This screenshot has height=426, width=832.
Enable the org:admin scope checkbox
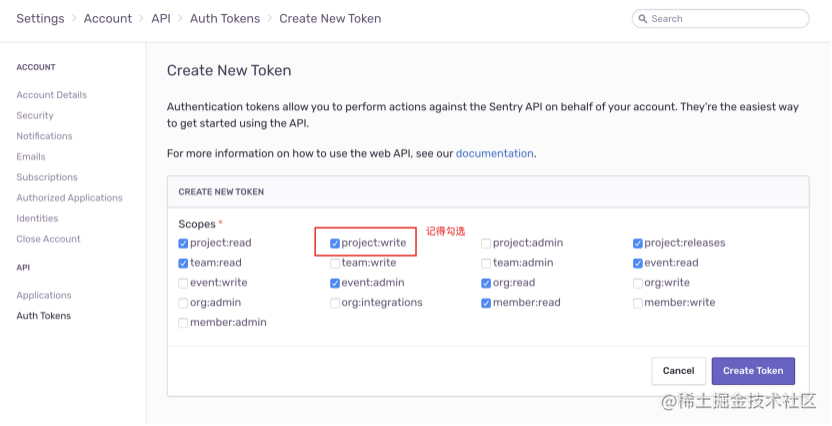click(x=183, y=303)
